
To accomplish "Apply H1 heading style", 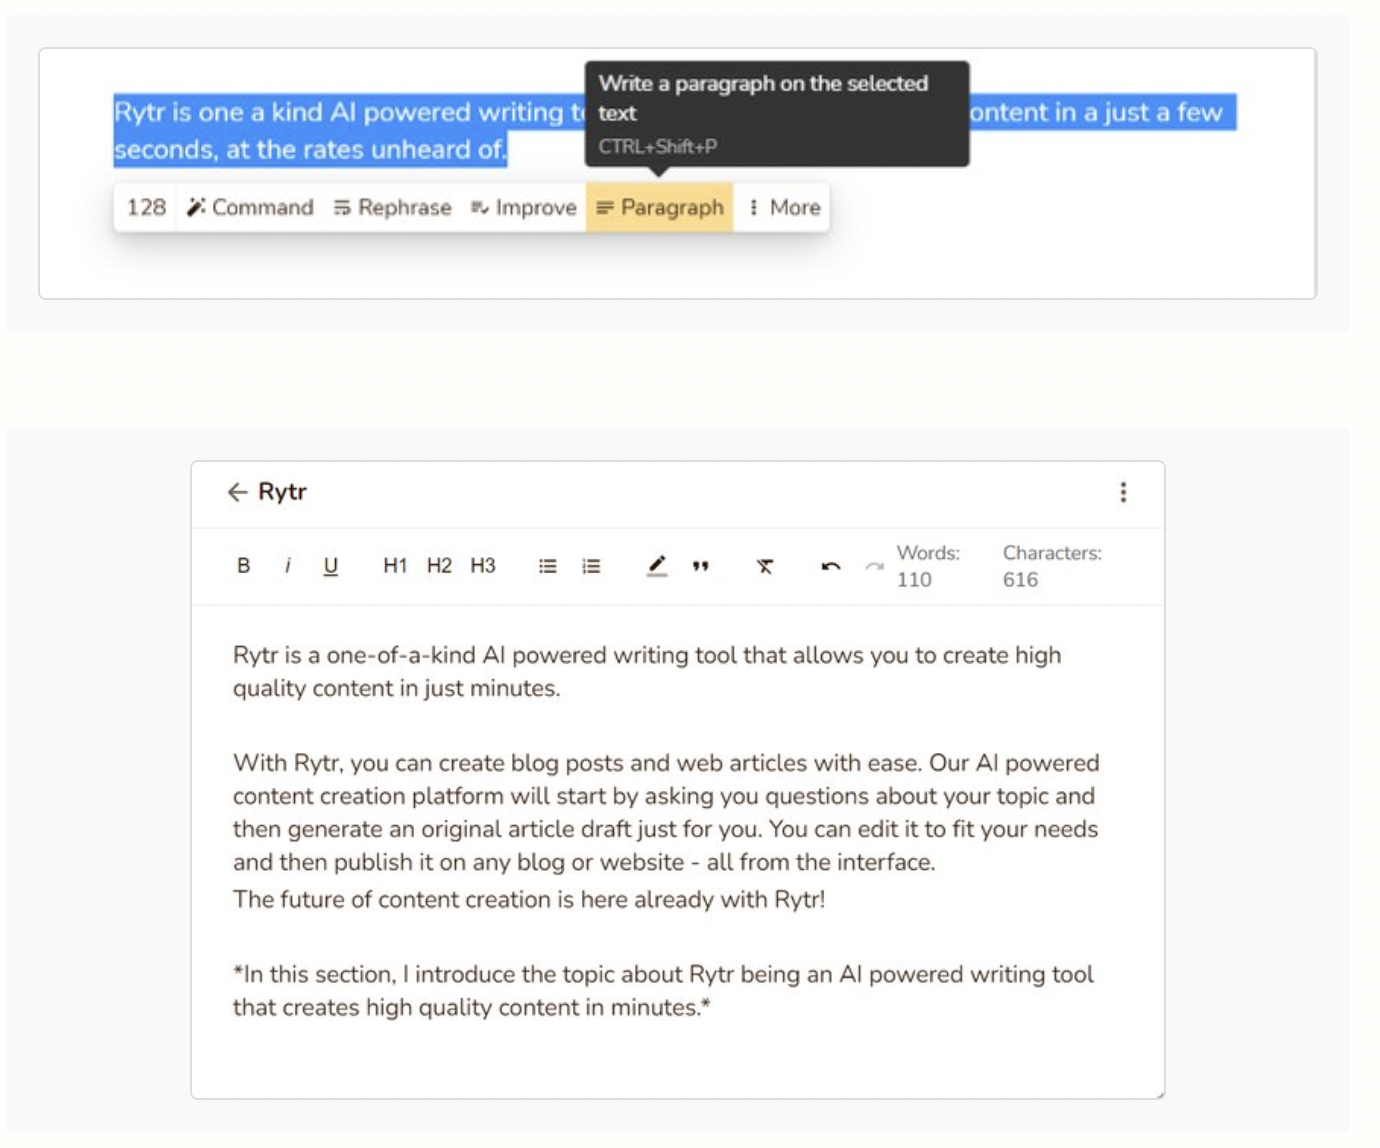I will [395, 566].
